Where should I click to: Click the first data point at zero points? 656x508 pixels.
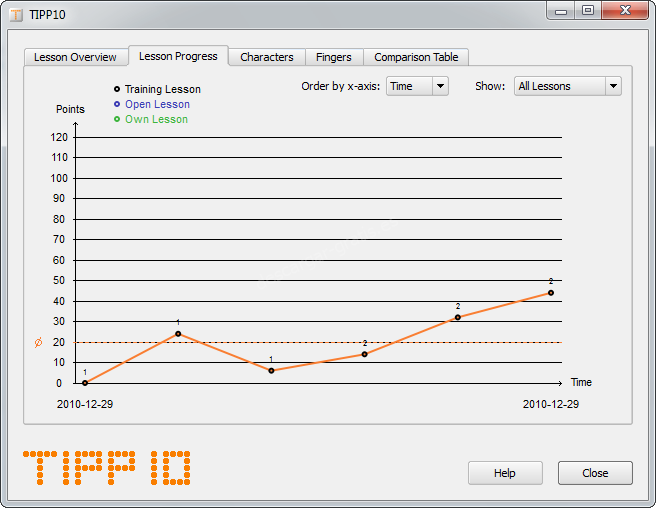85,383
